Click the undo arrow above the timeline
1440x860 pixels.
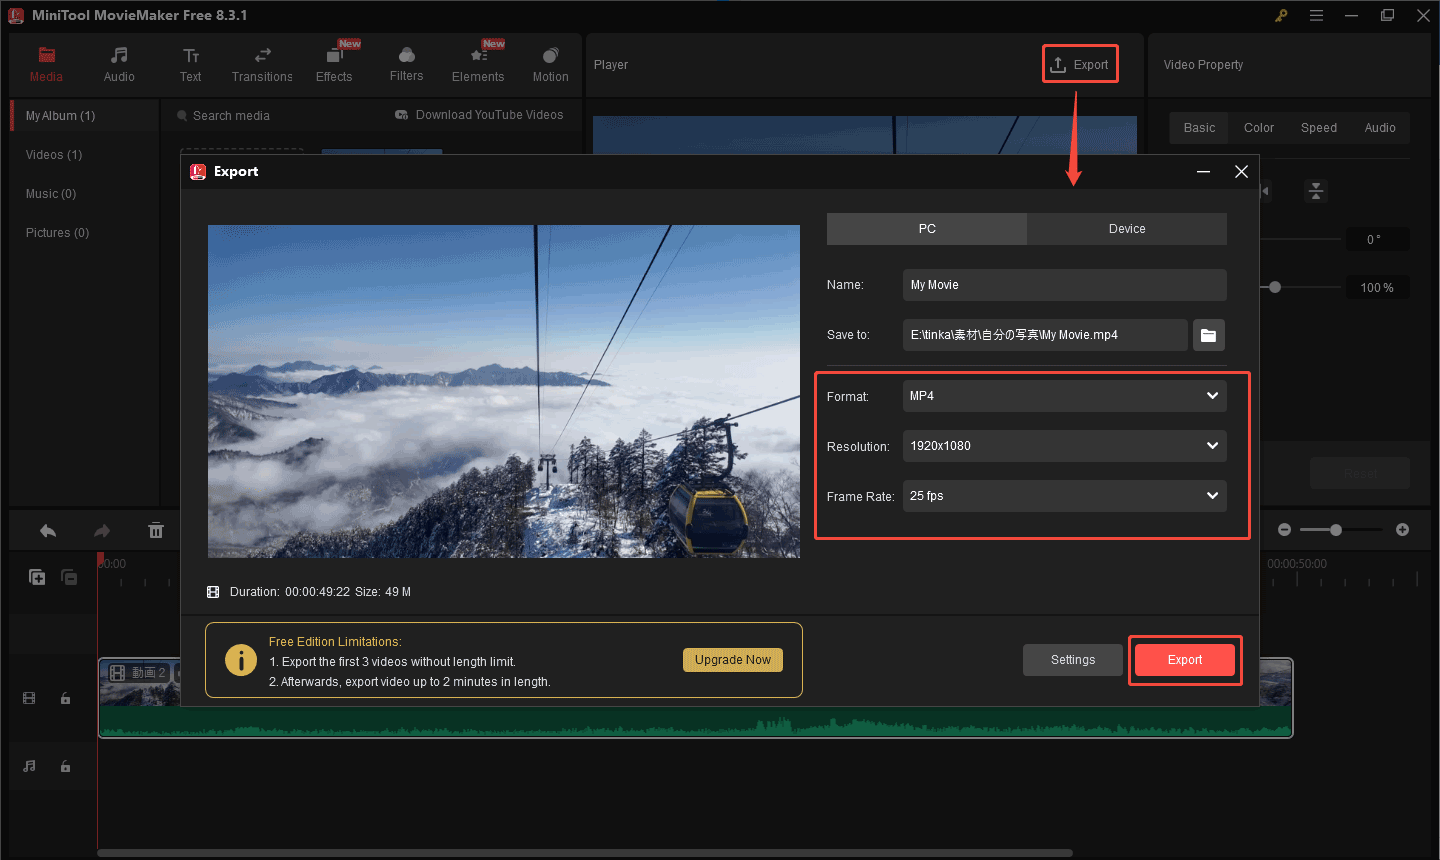point(48,531)
